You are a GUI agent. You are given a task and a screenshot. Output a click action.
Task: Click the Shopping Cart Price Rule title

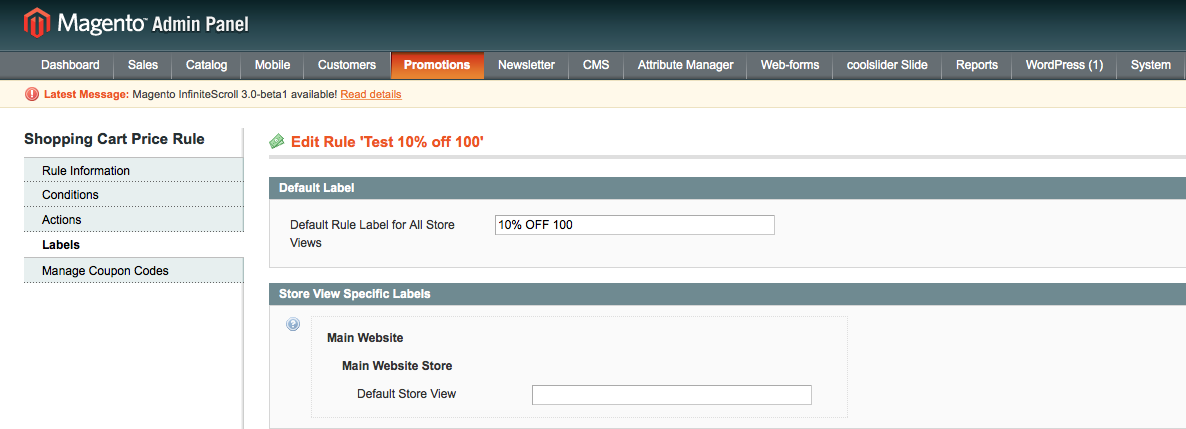click(114, 139)
